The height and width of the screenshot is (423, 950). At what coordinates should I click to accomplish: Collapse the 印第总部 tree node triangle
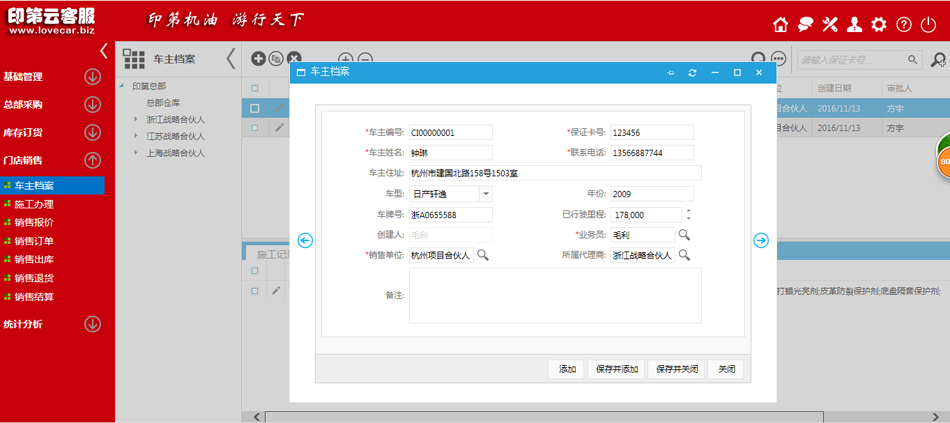pyautogui.click(x=122, y=86)
